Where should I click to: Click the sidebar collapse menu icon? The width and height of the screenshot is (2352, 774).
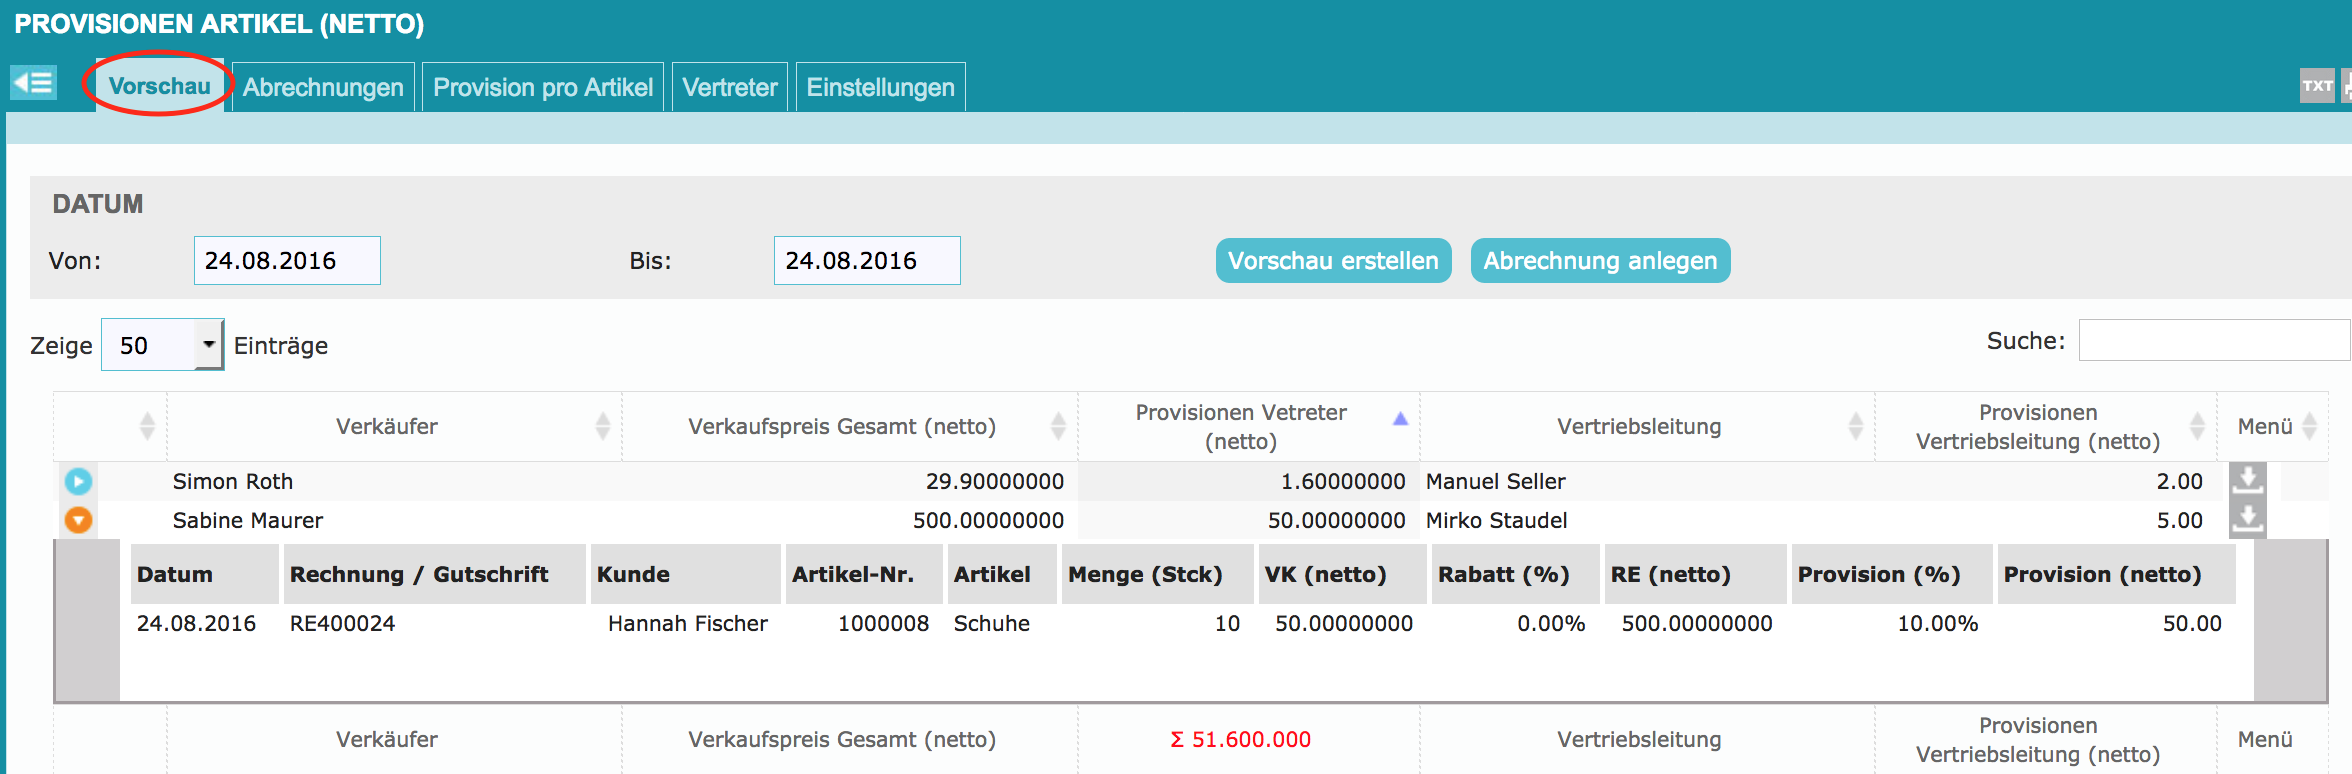click(33, 83)
